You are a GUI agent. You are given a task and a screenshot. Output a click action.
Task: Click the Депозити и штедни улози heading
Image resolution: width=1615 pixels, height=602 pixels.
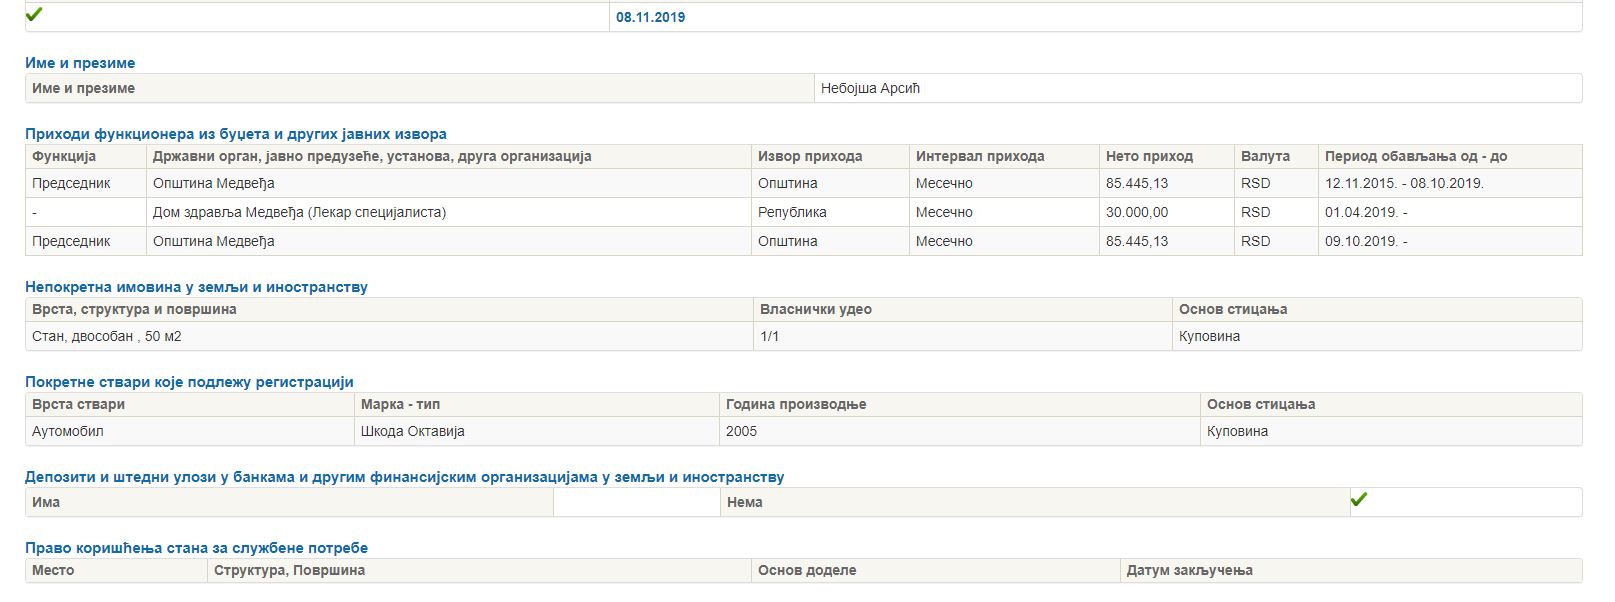coord(404,477)
